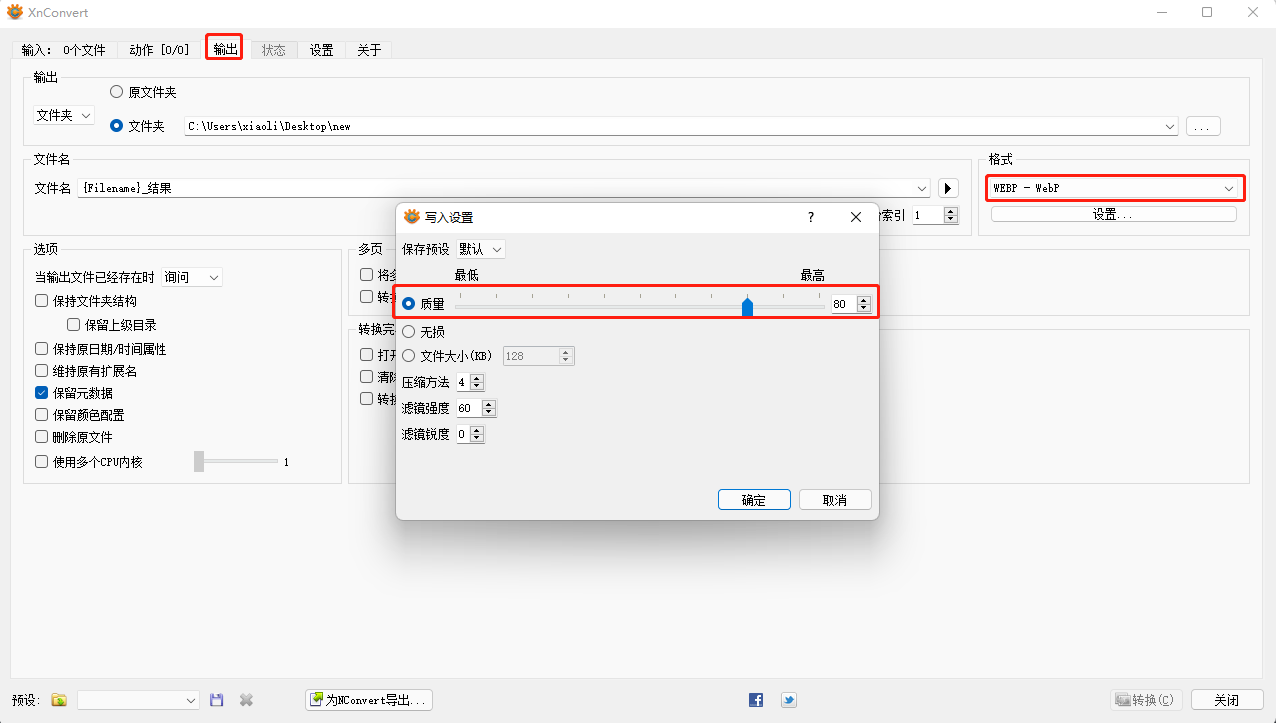The image size is (1276, 723).
Task: Switch to the 动作 [0/0] tab
Action: [x=159, y=50]
